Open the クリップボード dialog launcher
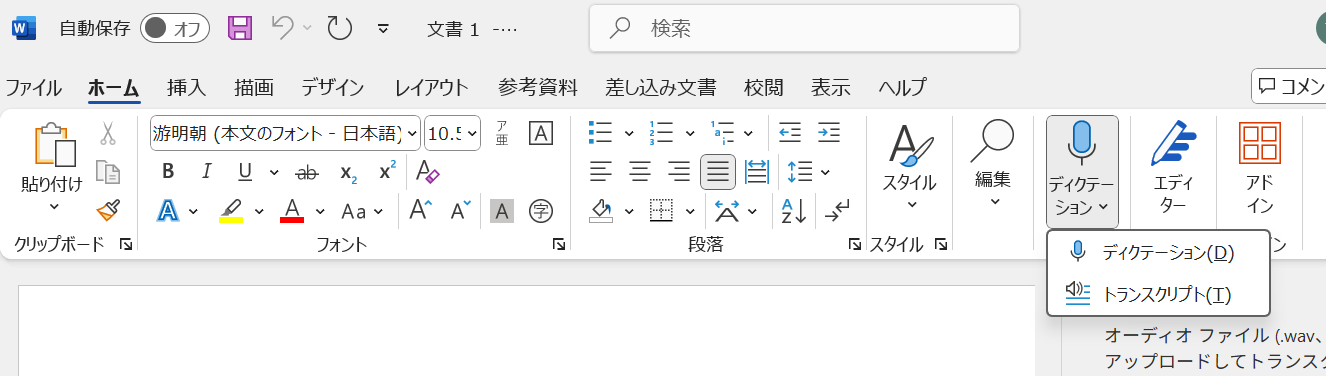The image size is (1326, 376). pos(126,244)
